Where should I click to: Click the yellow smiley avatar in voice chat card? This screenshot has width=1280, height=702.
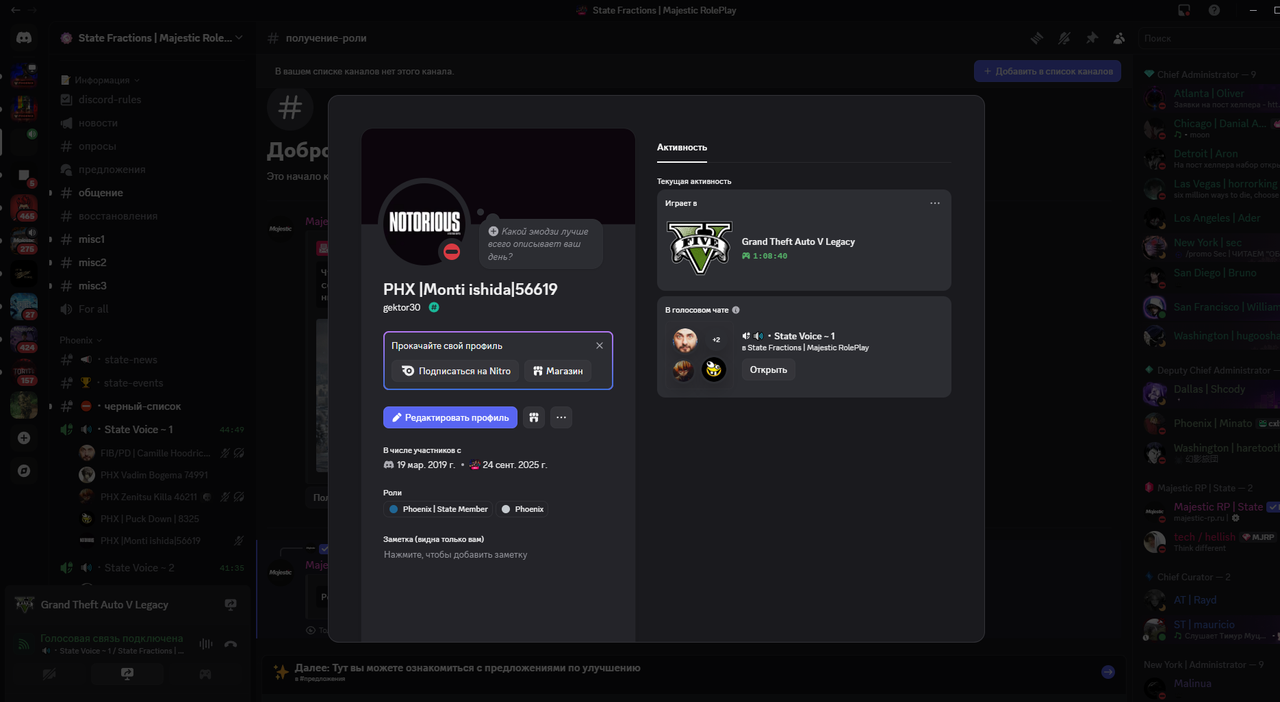pos(713,370)
